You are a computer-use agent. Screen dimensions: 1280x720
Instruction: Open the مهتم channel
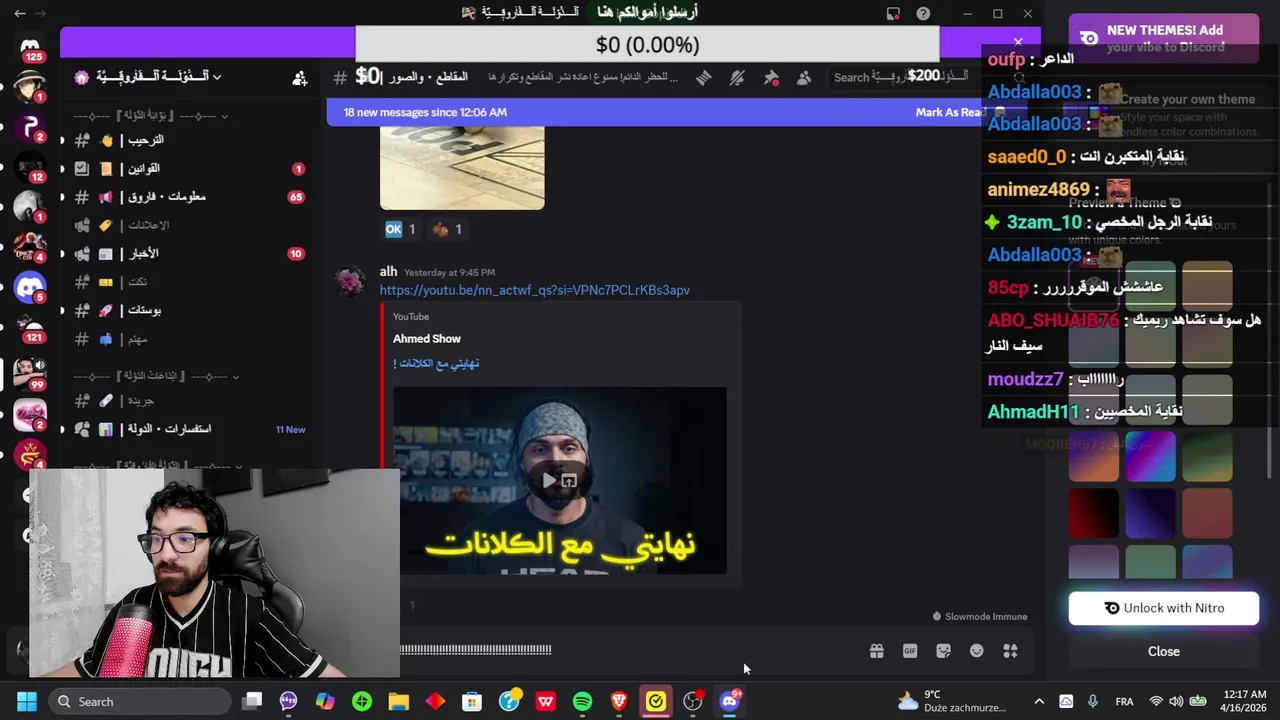[190, 339]
